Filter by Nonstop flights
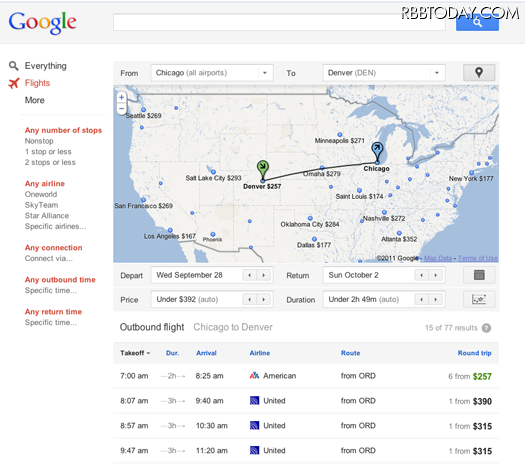 (39, 141)
